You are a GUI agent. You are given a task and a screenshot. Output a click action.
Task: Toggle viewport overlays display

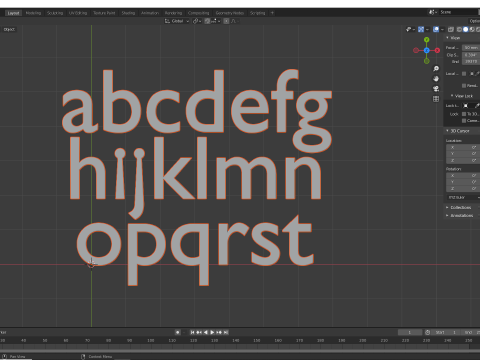(436, 30)
